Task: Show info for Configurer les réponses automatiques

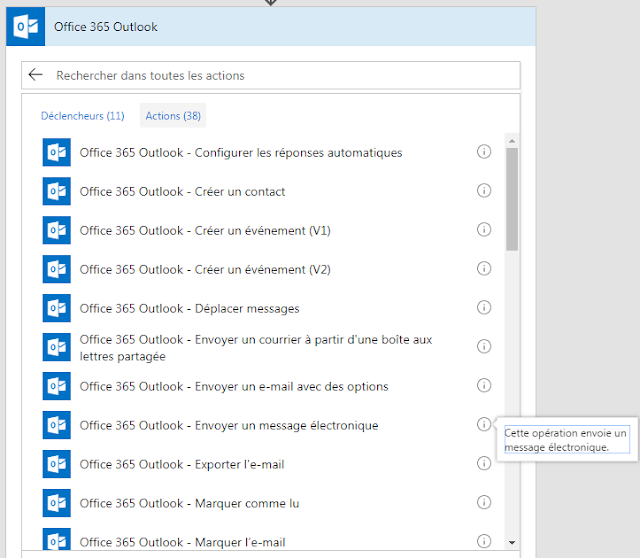Action: pos(484,152)
